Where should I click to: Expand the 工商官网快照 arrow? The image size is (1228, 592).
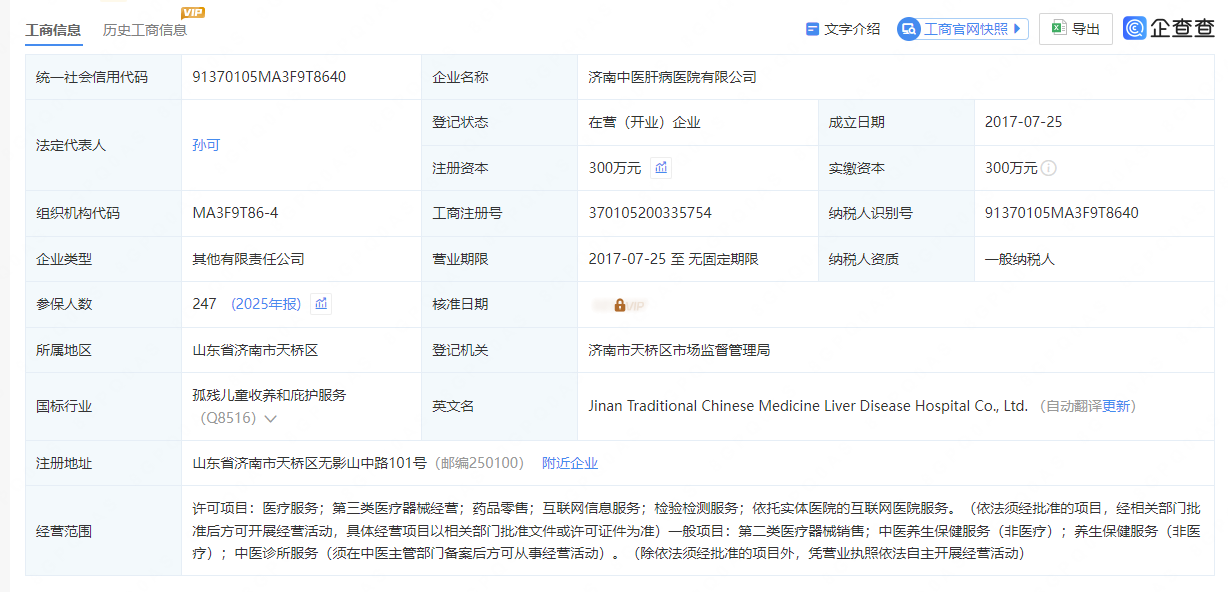click(x=1018, y=29)
